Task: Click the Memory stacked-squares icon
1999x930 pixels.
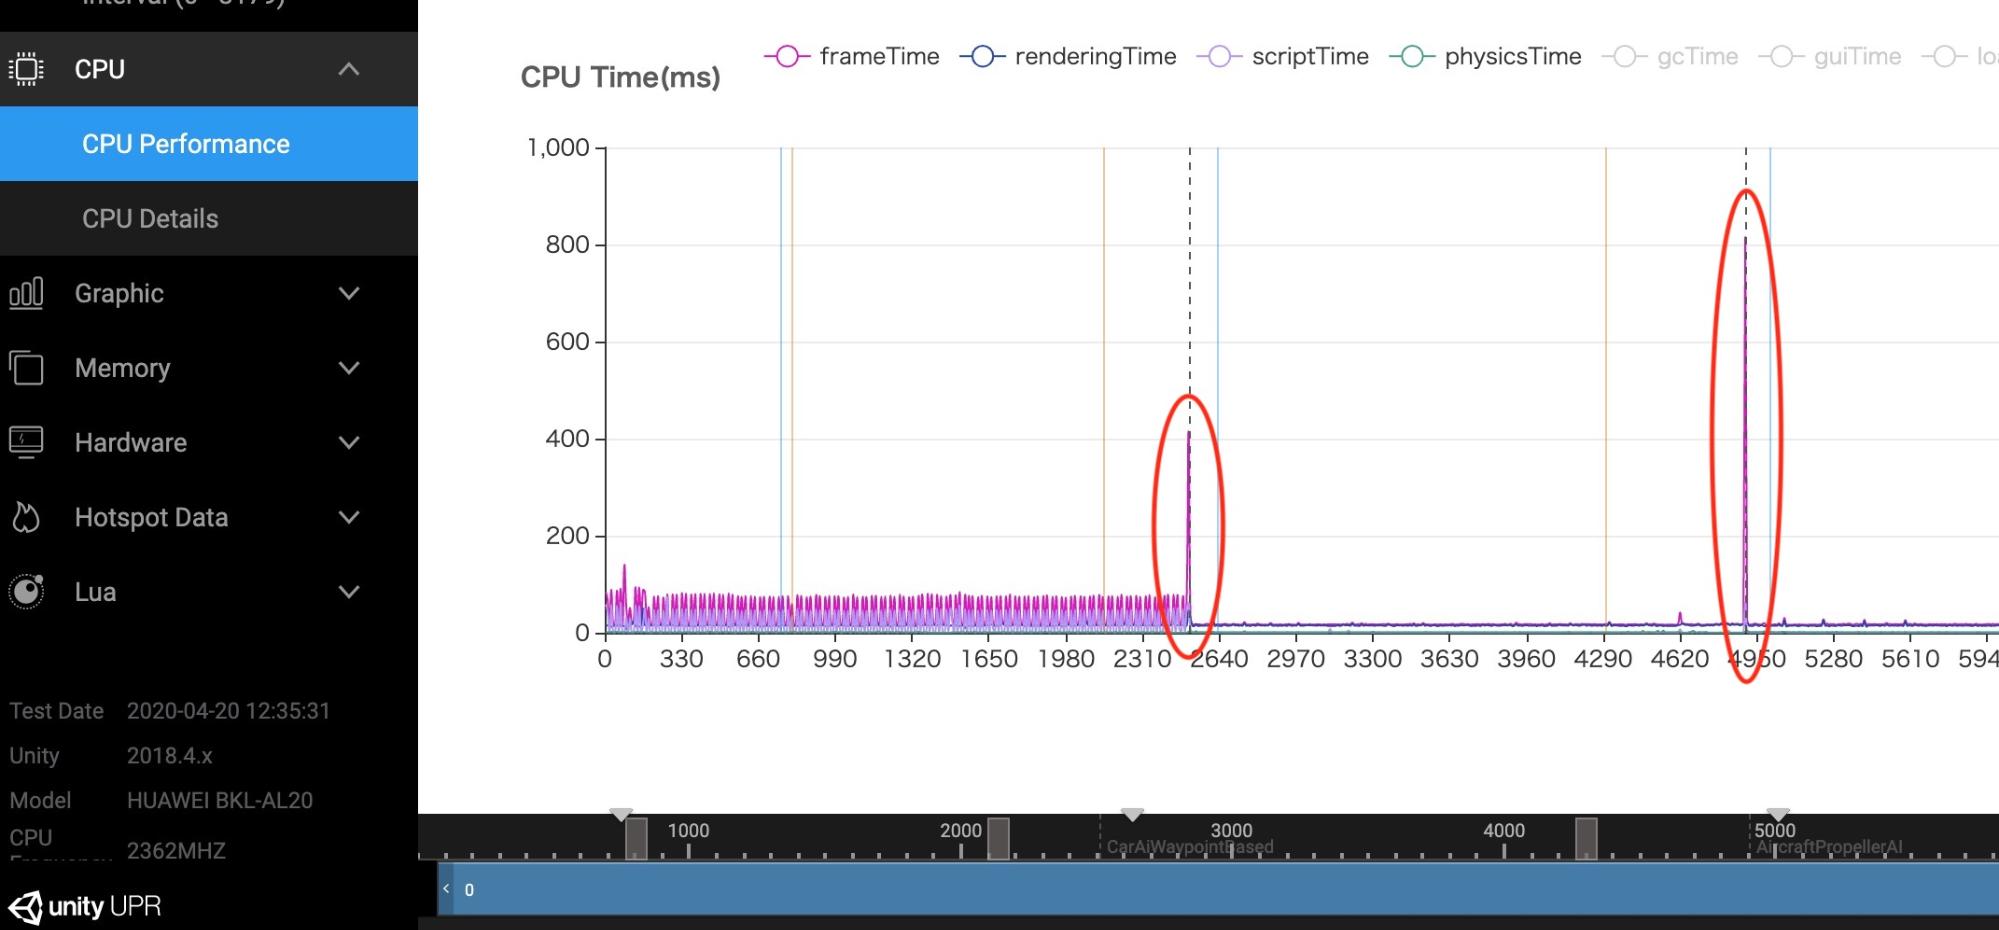Action: pos(26,368)
